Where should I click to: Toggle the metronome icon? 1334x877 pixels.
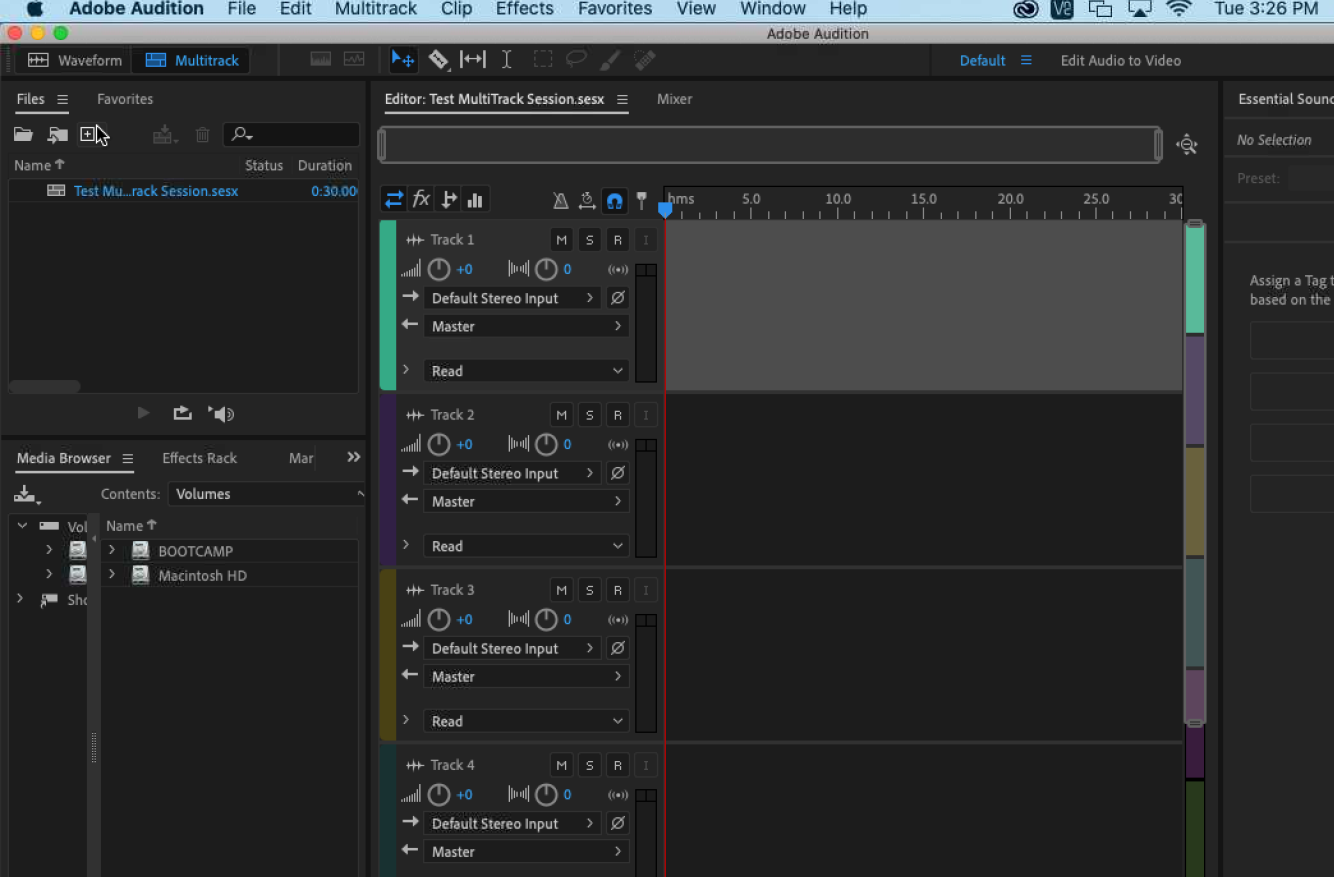[x=561, y=201]
